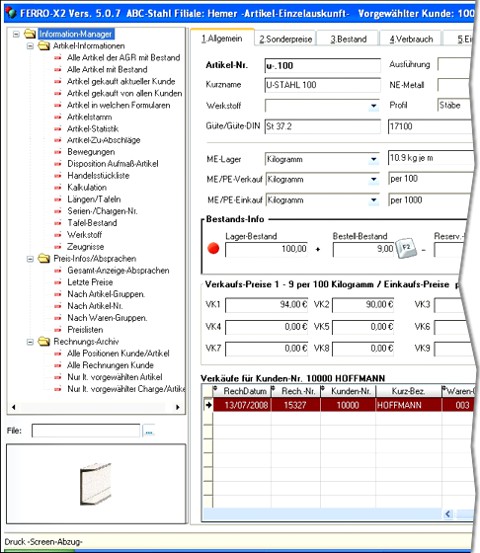Click the red icon beside Bewegungen
This screenshot has width=480, height=553.
click(58, 152)
